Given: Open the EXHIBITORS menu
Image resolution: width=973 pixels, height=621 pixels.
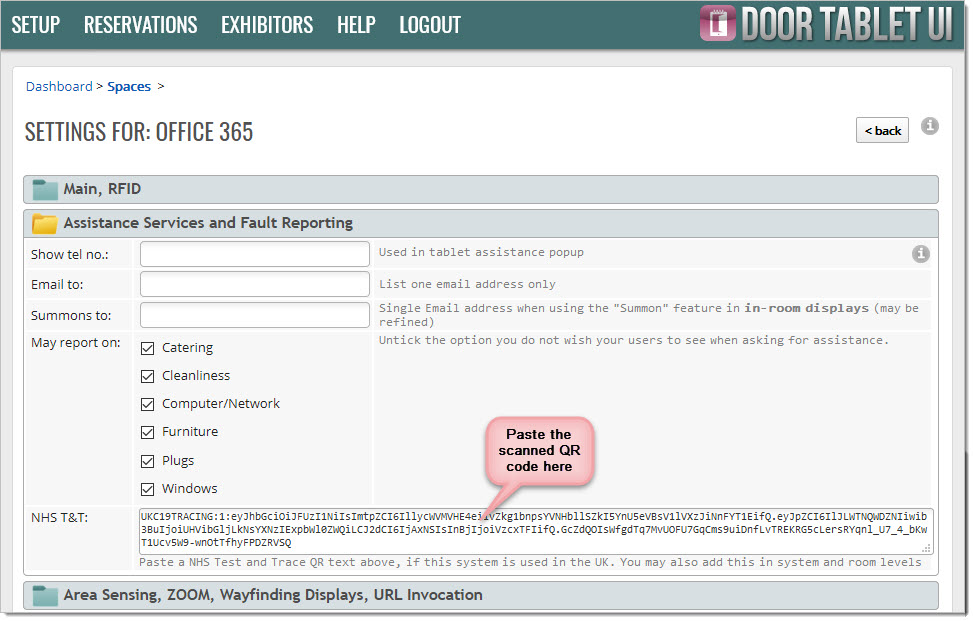Looking at the screenshot, I should coord(267,25).
